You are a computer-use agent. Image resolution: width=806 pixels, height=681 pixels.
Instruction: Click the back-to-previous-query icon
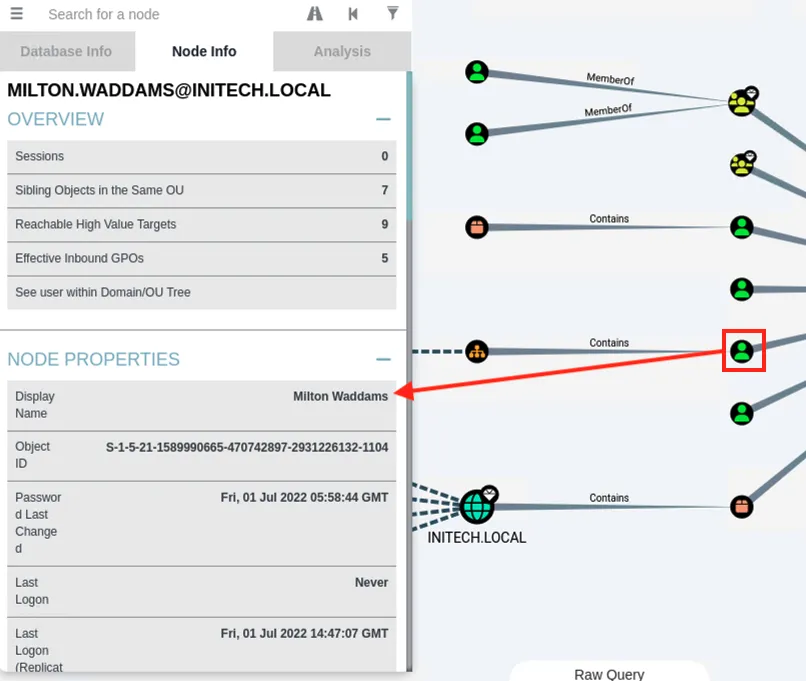(353, 14)
